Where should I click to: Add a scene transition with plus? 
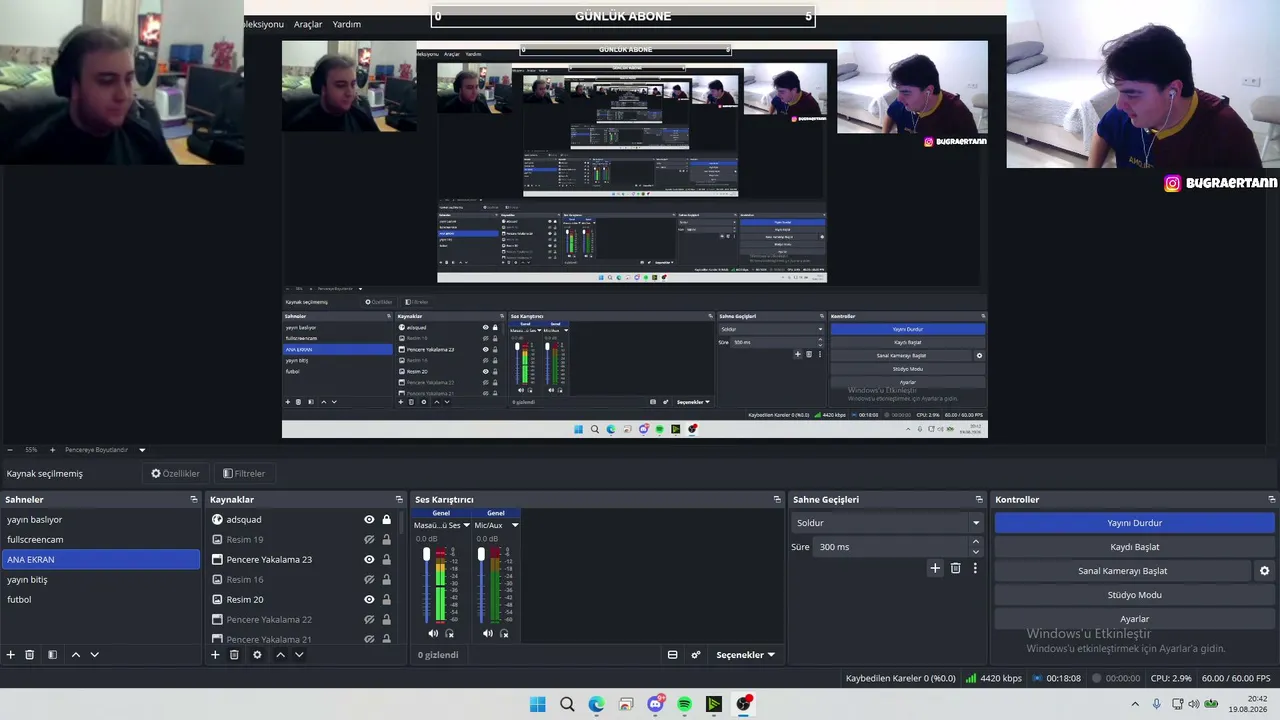(935, 568)
